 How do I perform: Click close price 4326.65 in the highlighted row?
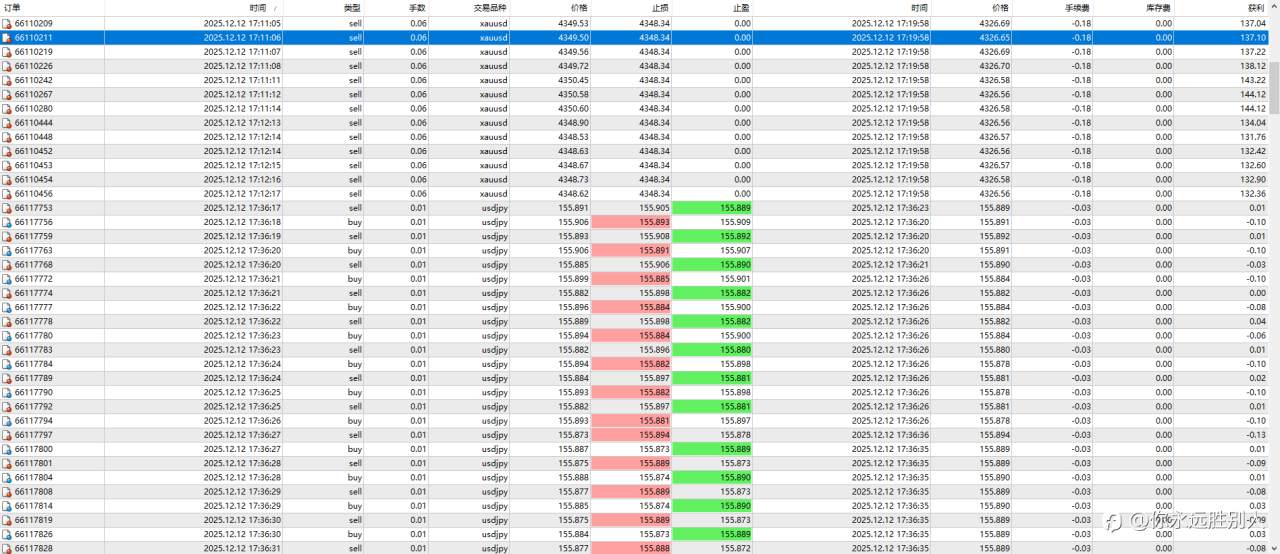(x=994, y=37)
